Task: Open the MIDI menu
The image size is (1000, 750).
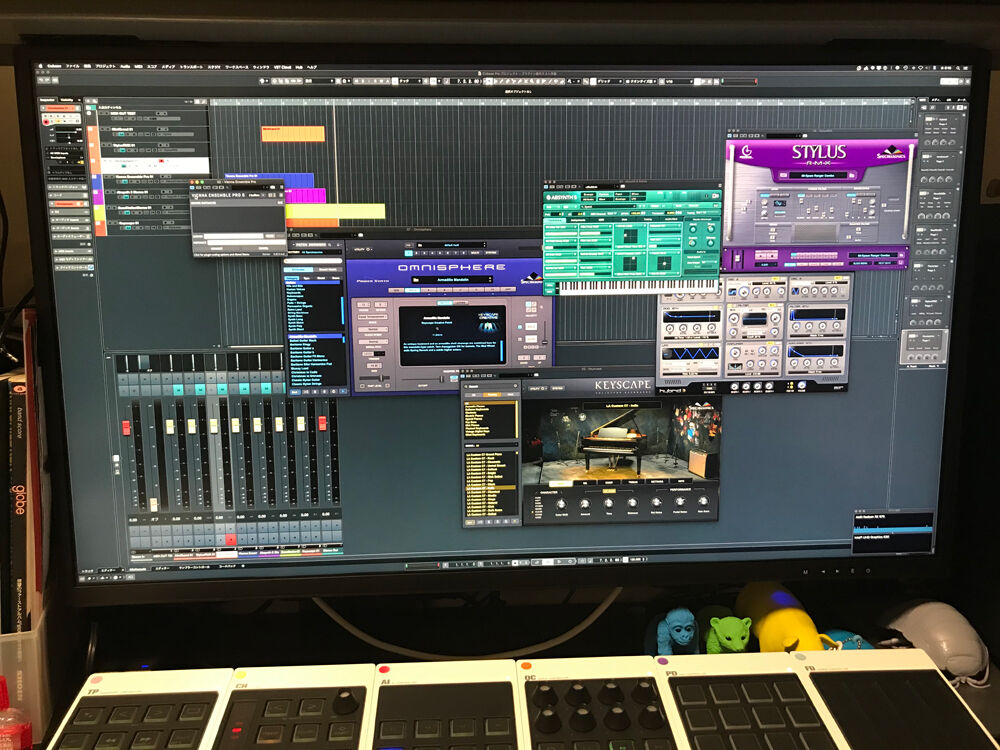Action: coord(138,66)
